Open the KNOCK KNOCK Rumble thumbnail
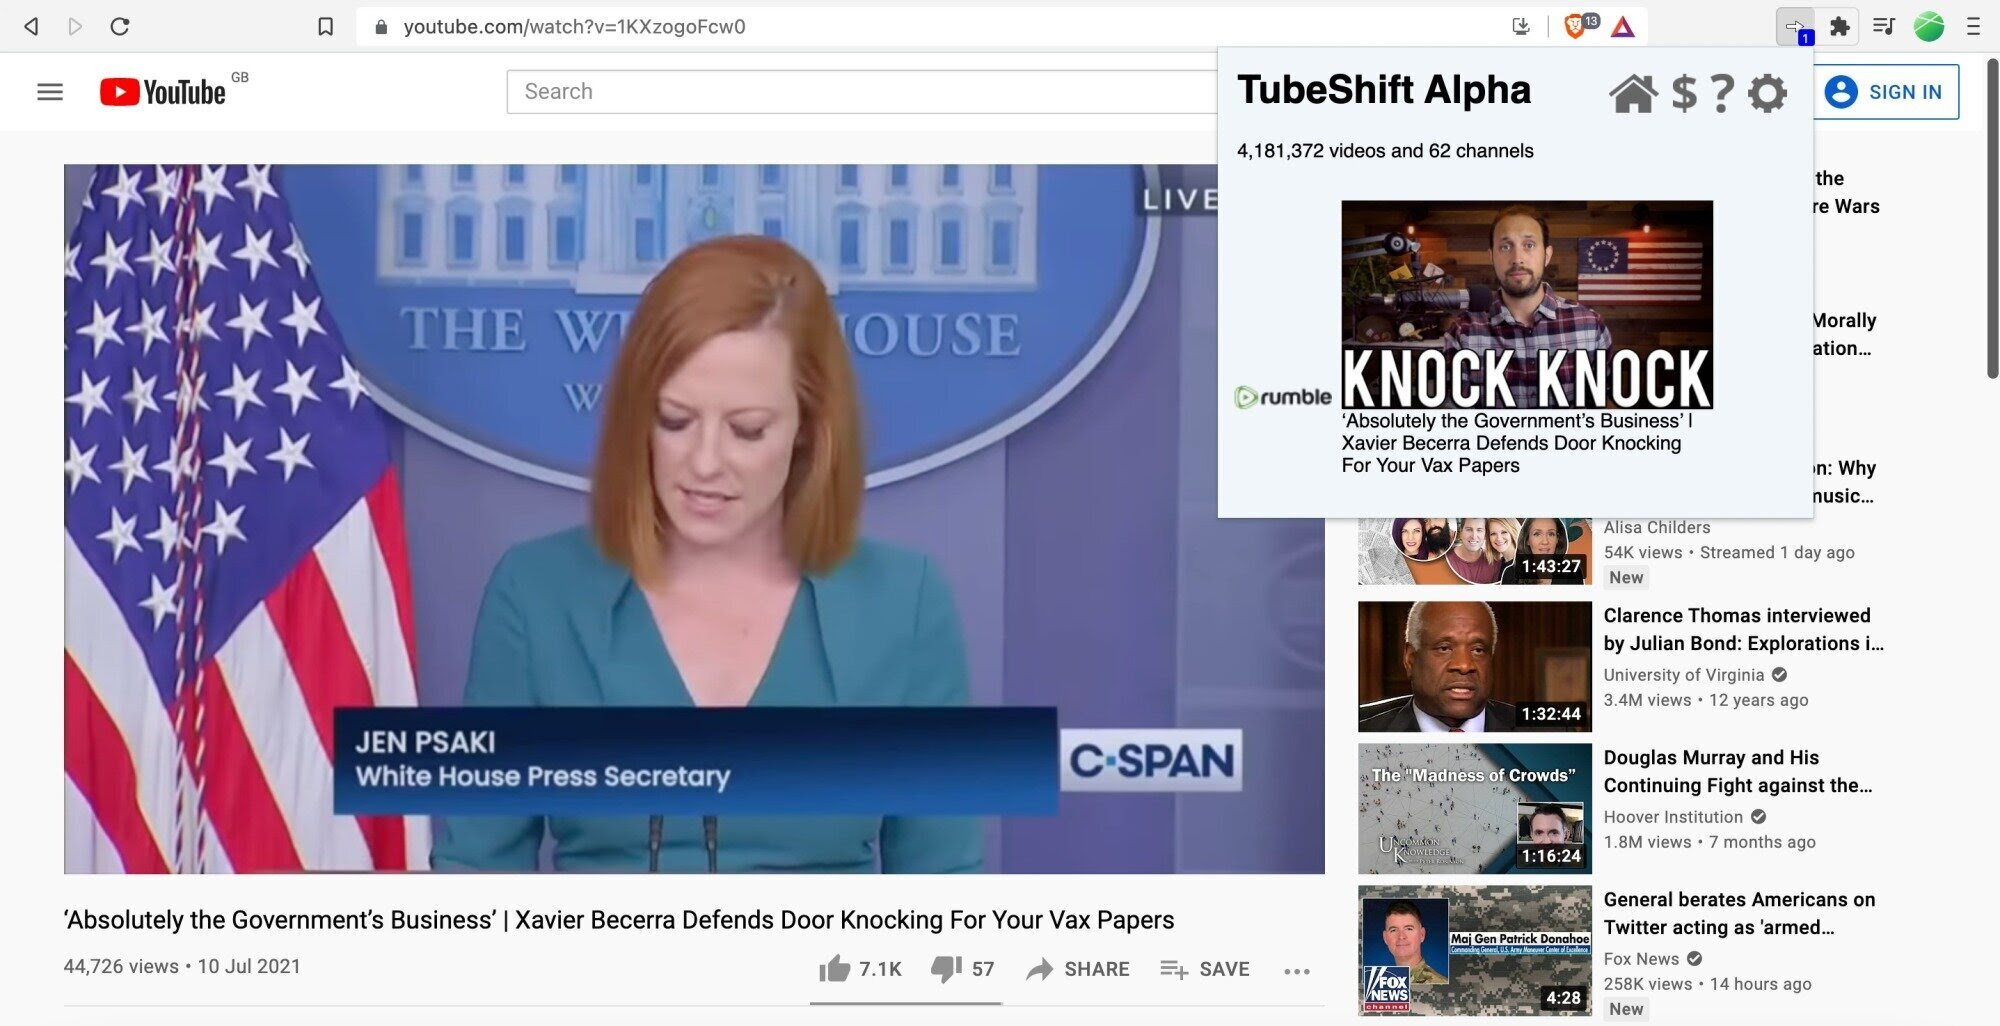Image resolution: width=2000 pixels, height=1026 pixels. [1527, 305]
